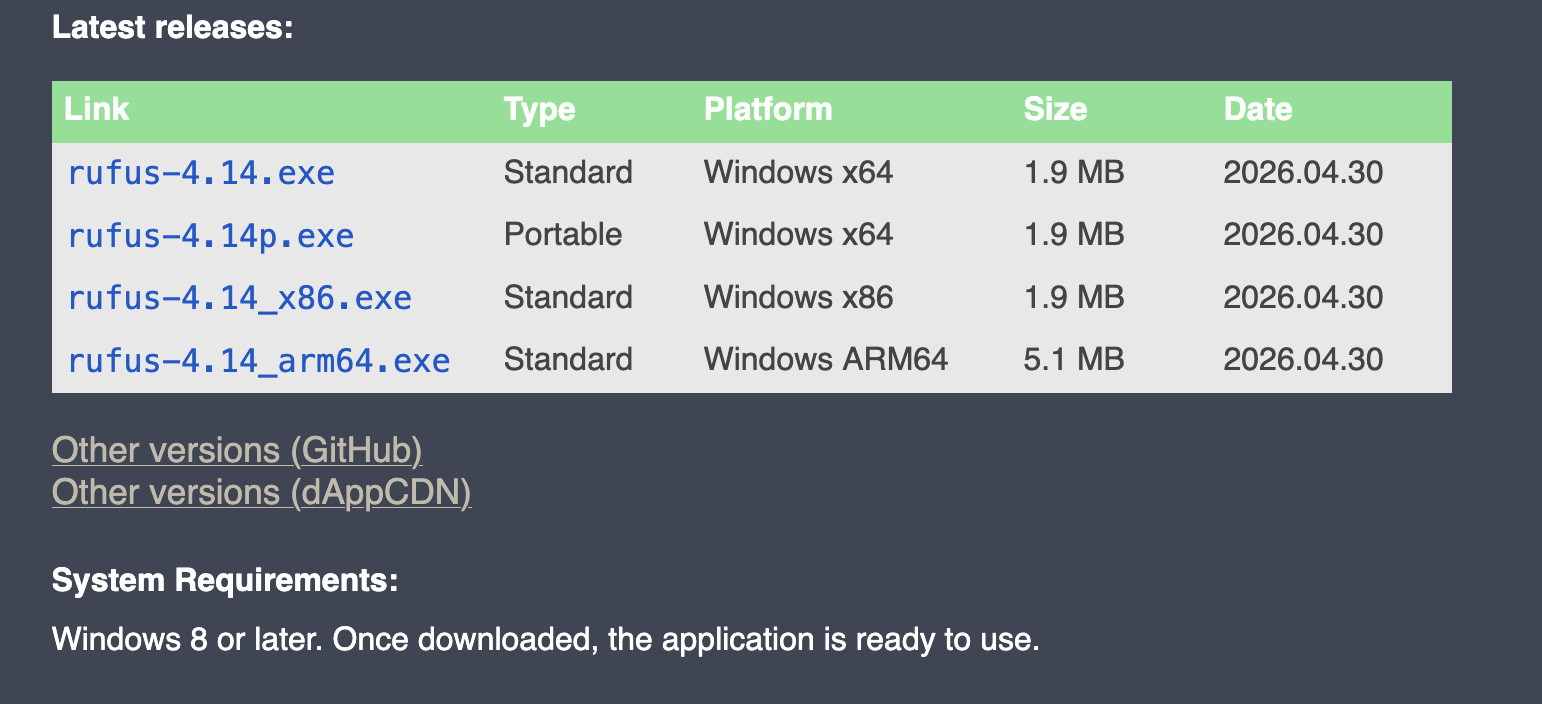The height and width of the screenshot is (704, 1542).
Task: Click the Type column header
Action: pos(540,109)
